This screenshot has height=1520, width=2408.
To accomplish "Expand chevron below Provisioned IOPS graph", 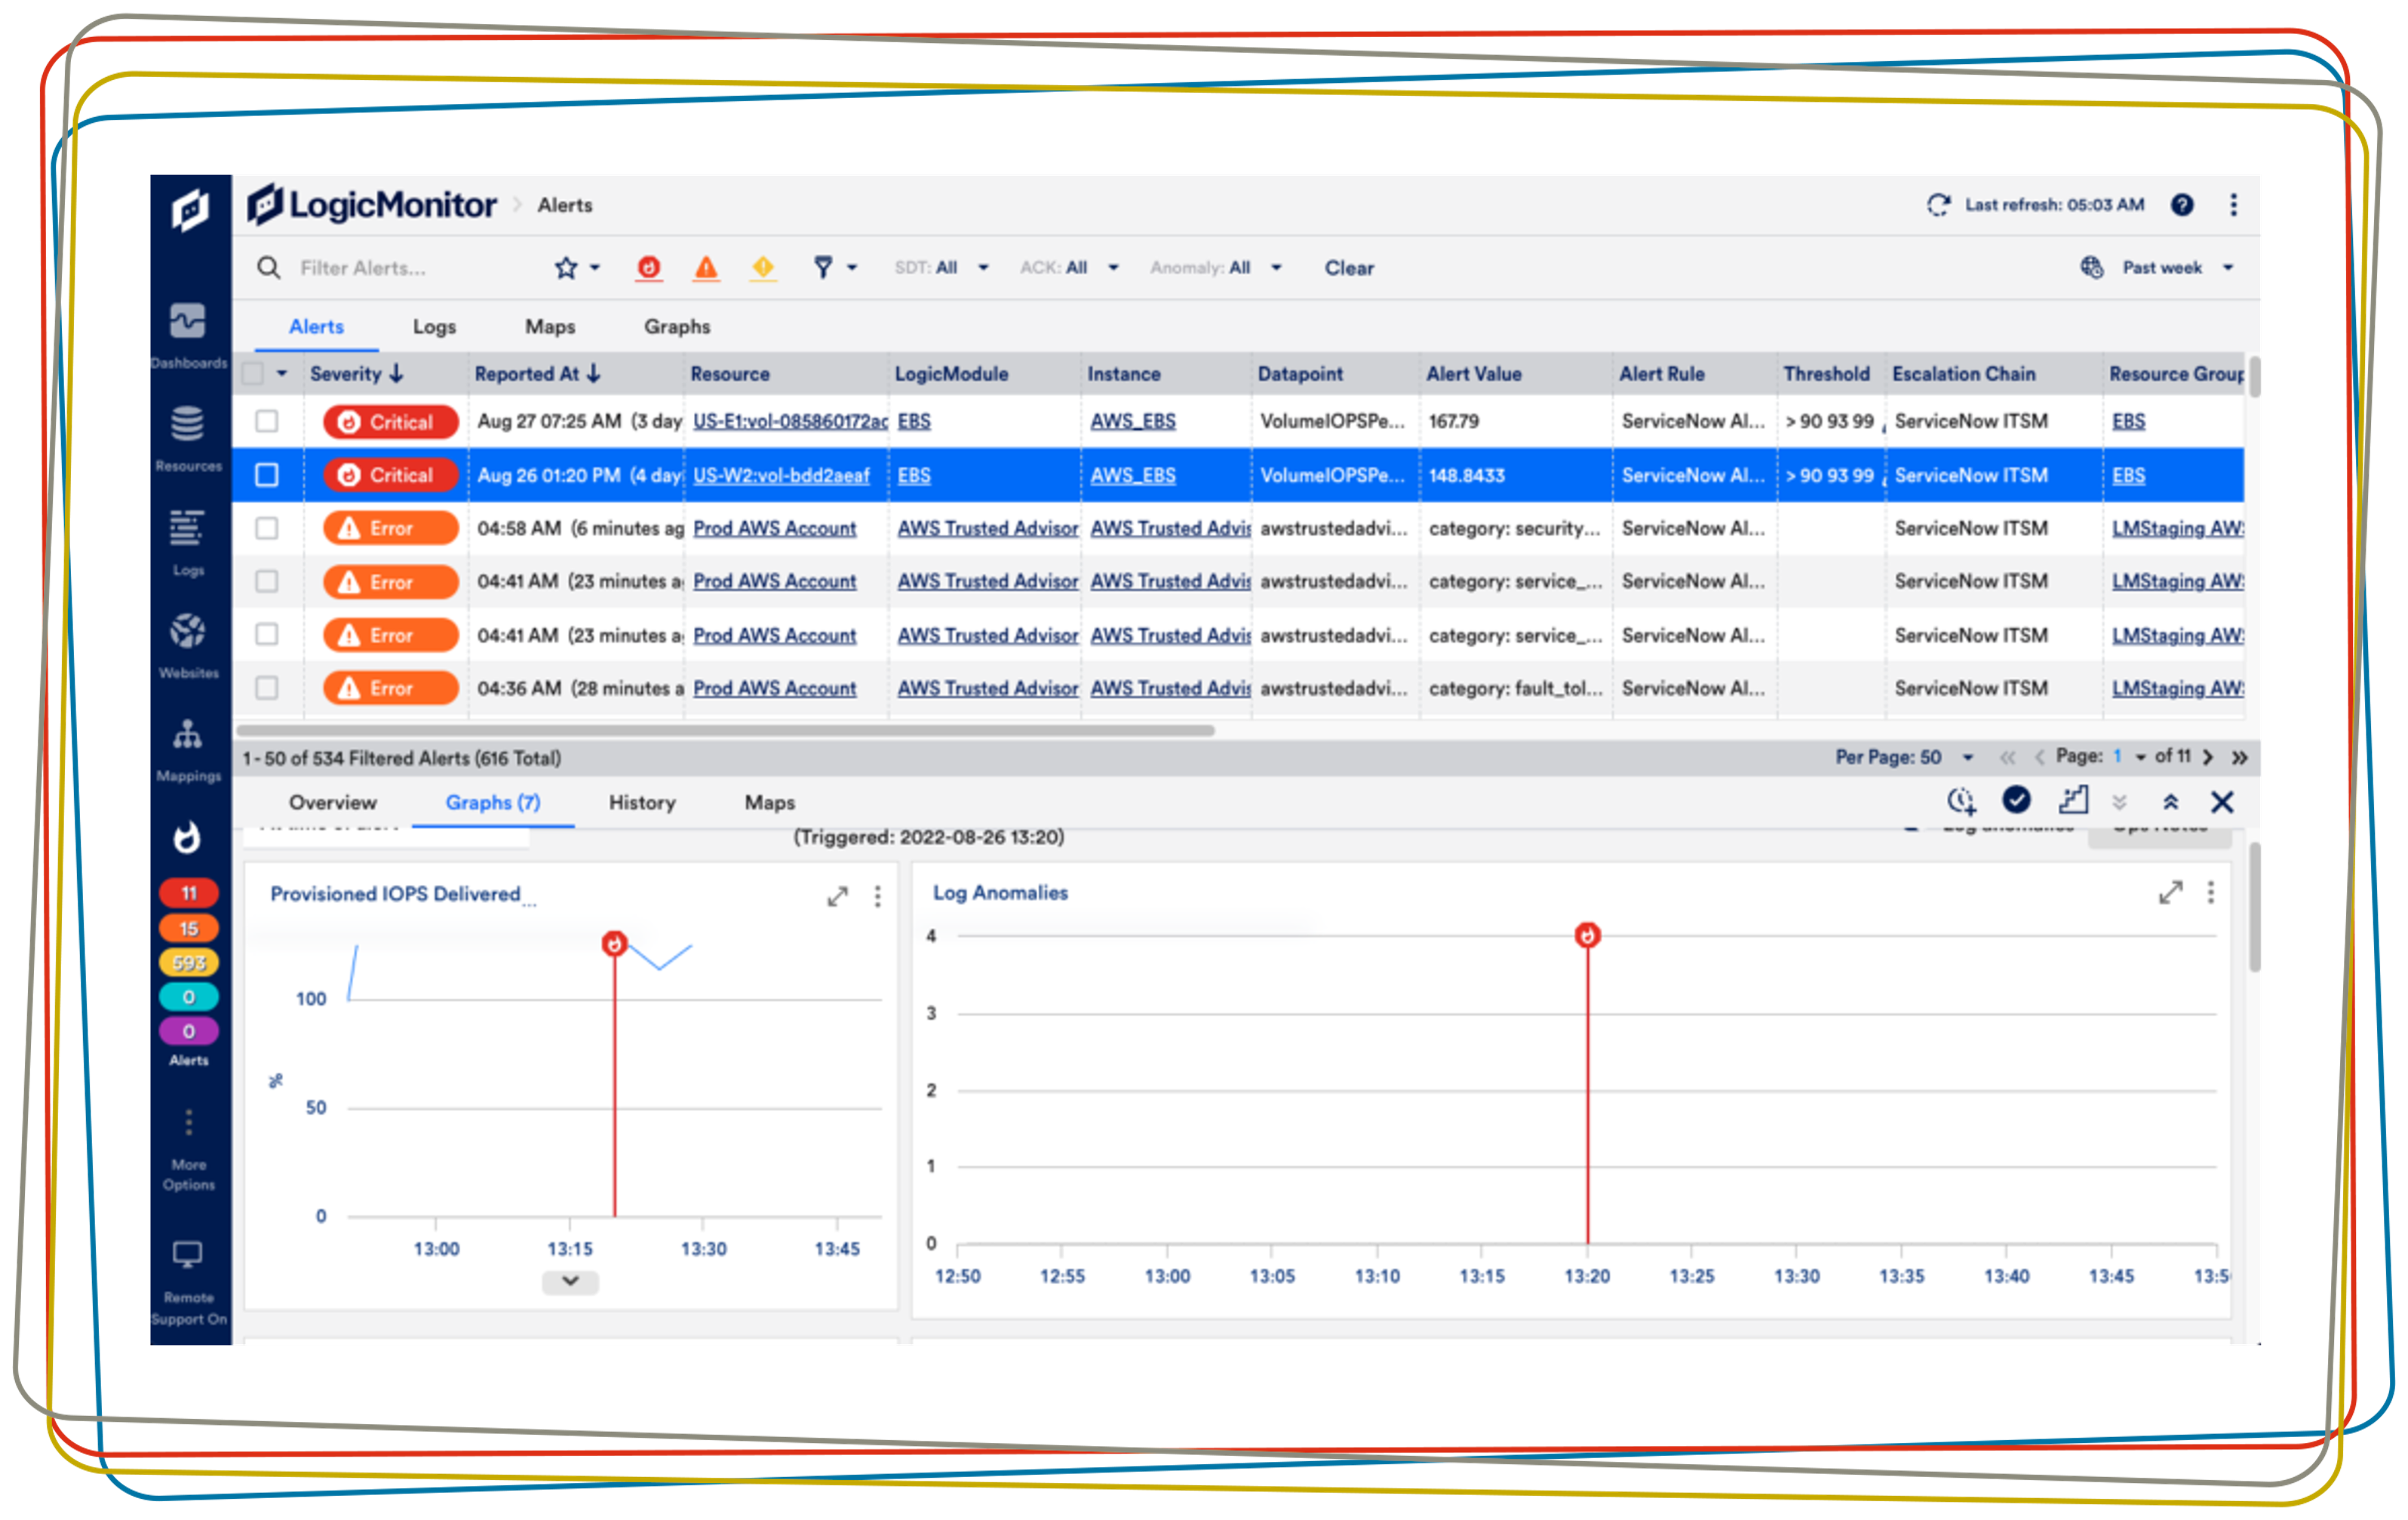I will [570, 1281].
